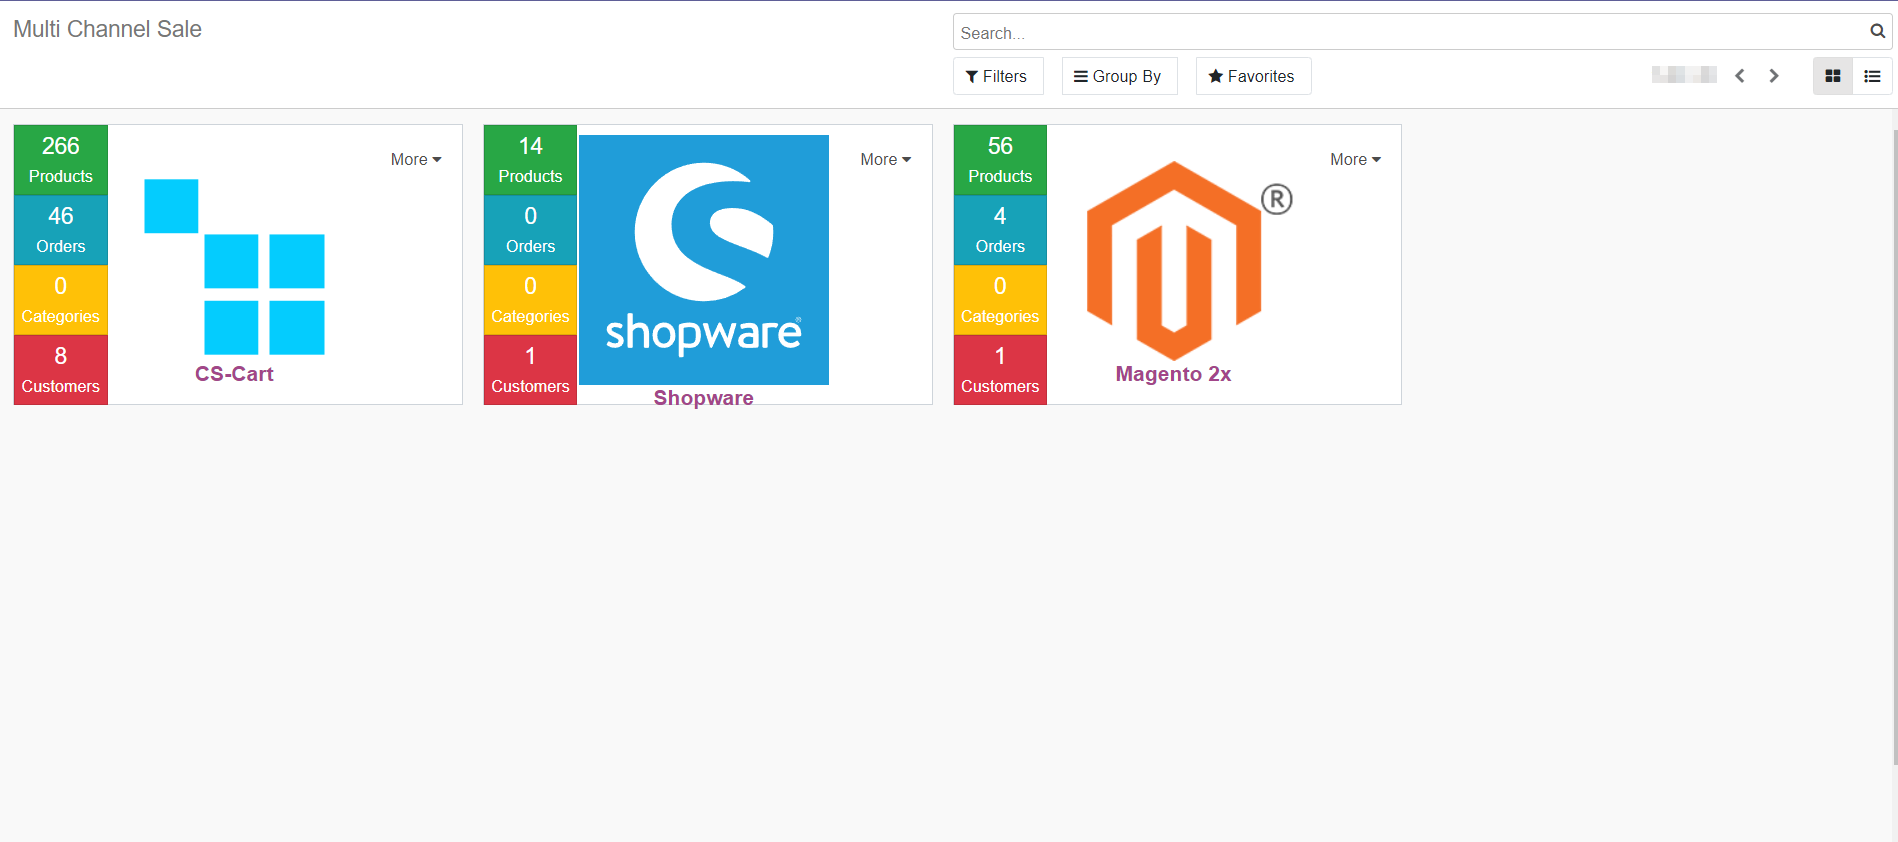Click the Shopware logo image
Screen dimensions: 1898x842
704,260
